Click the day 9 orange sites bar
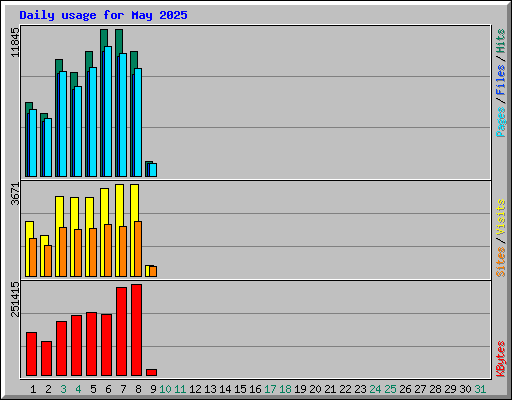 coord(153,271)
